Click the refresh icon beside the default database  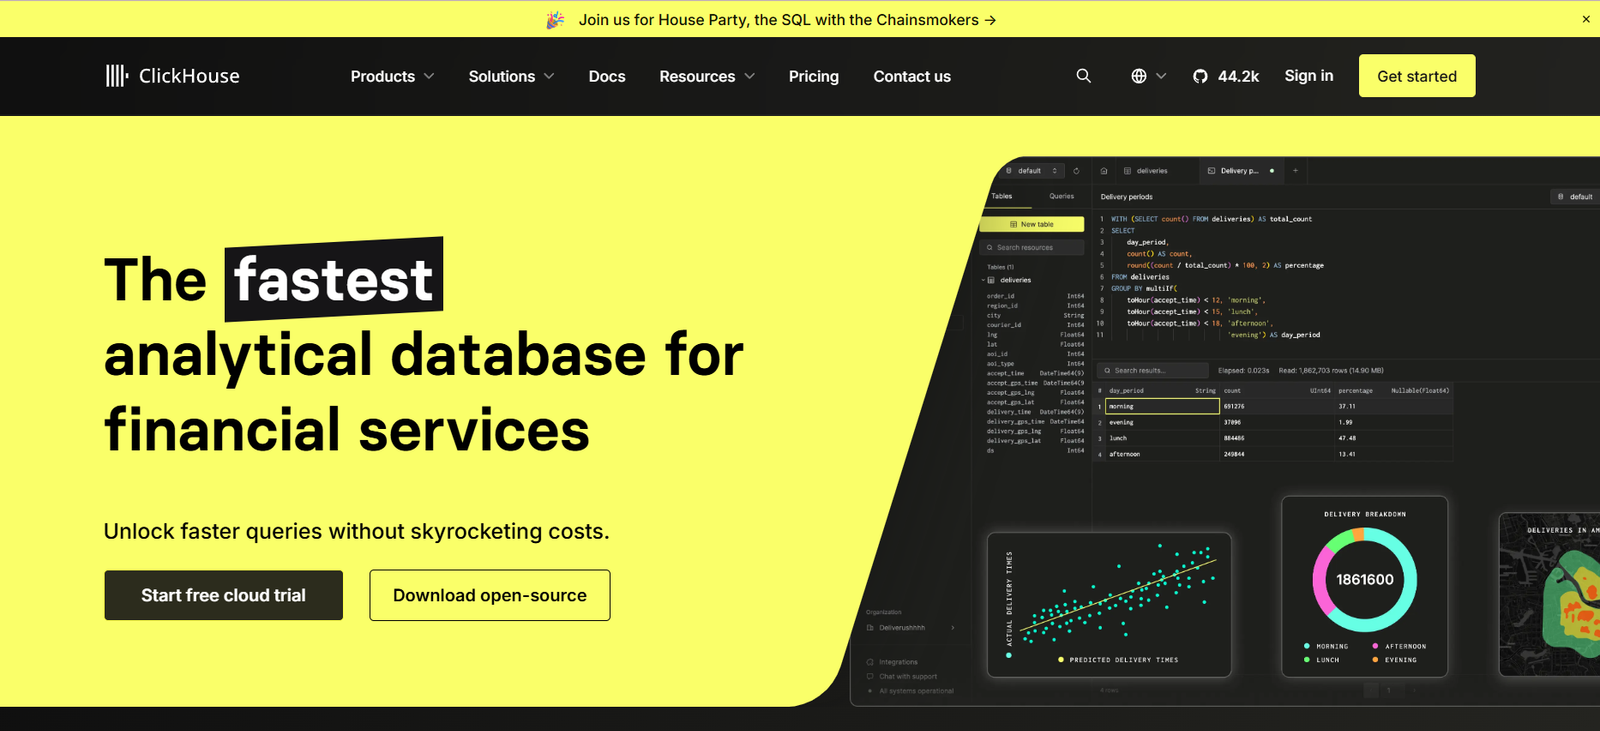pyautogui.click(x=1076, y=171)
